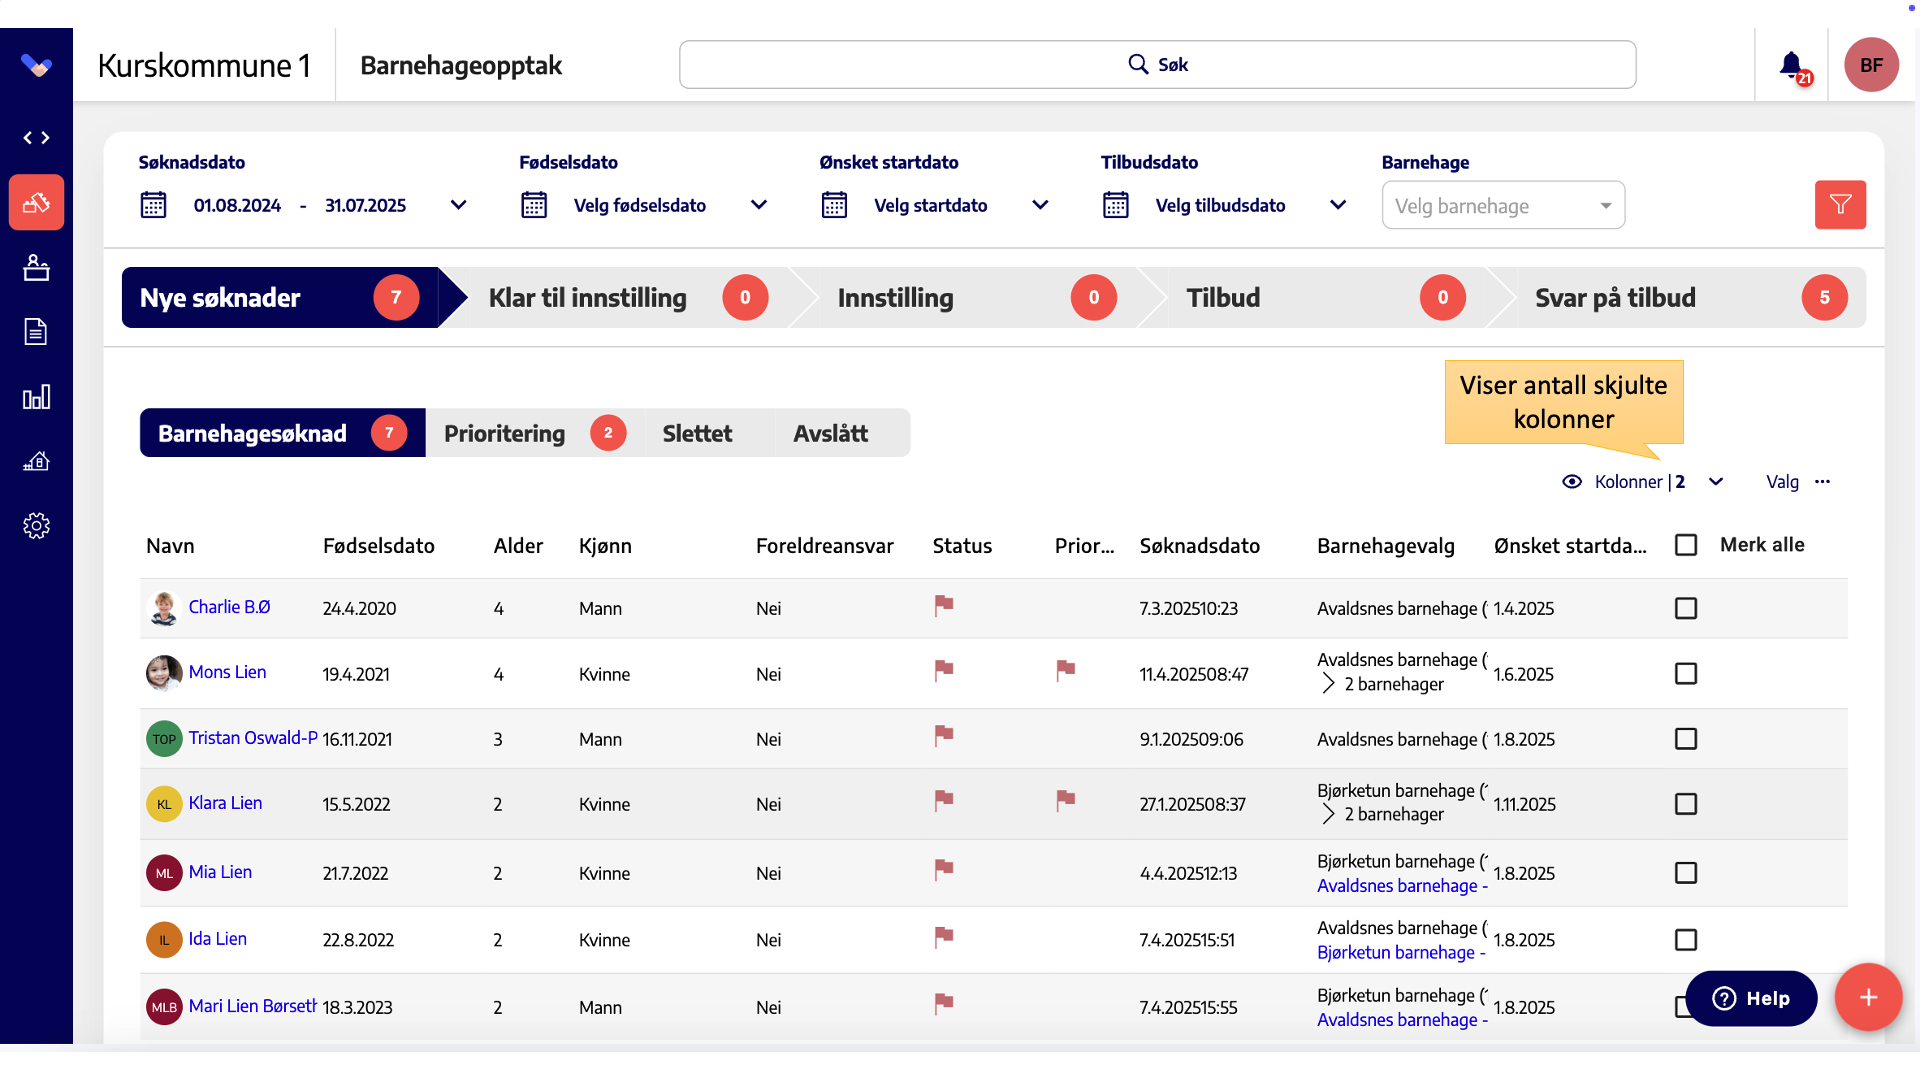Click the Tilbudsdato calendar icon
Viewport: 1920px width, 1080px height.
[x=1116, y=205]
